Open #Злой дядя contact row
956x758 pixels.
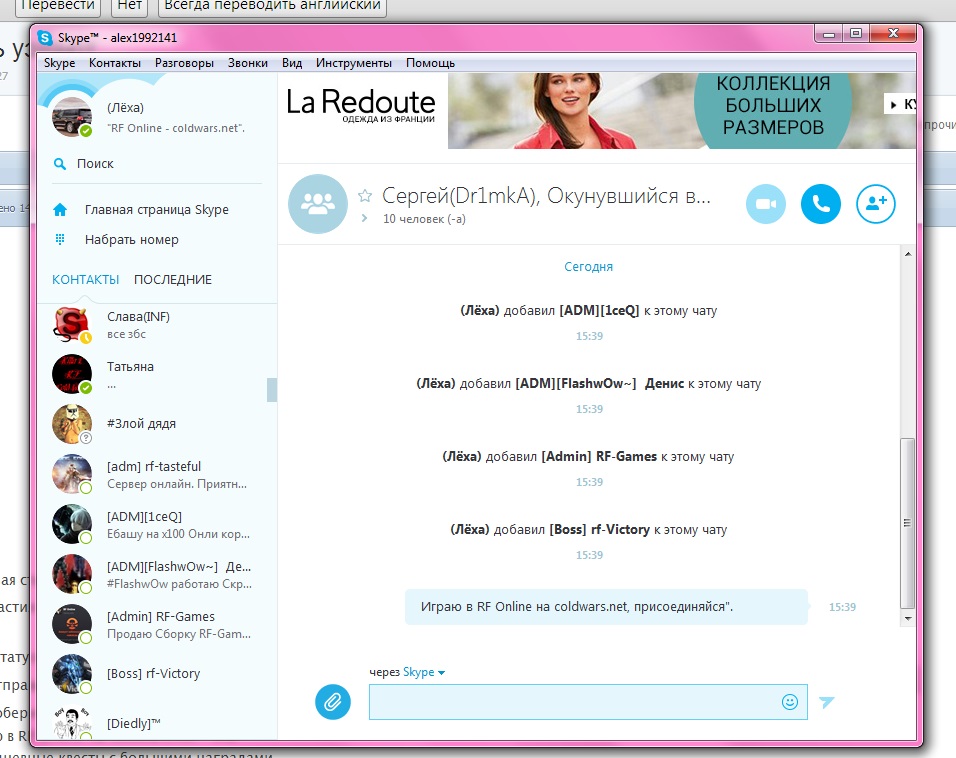[x=157, y=424]
